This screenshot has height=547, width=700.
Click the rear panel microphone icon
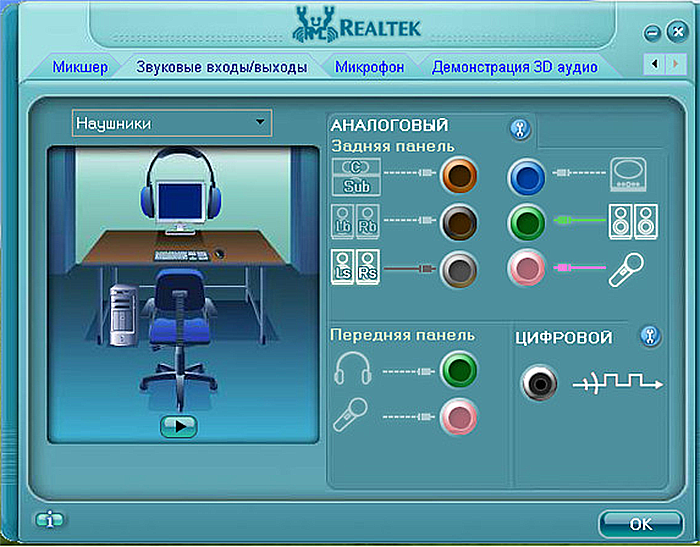627,269
